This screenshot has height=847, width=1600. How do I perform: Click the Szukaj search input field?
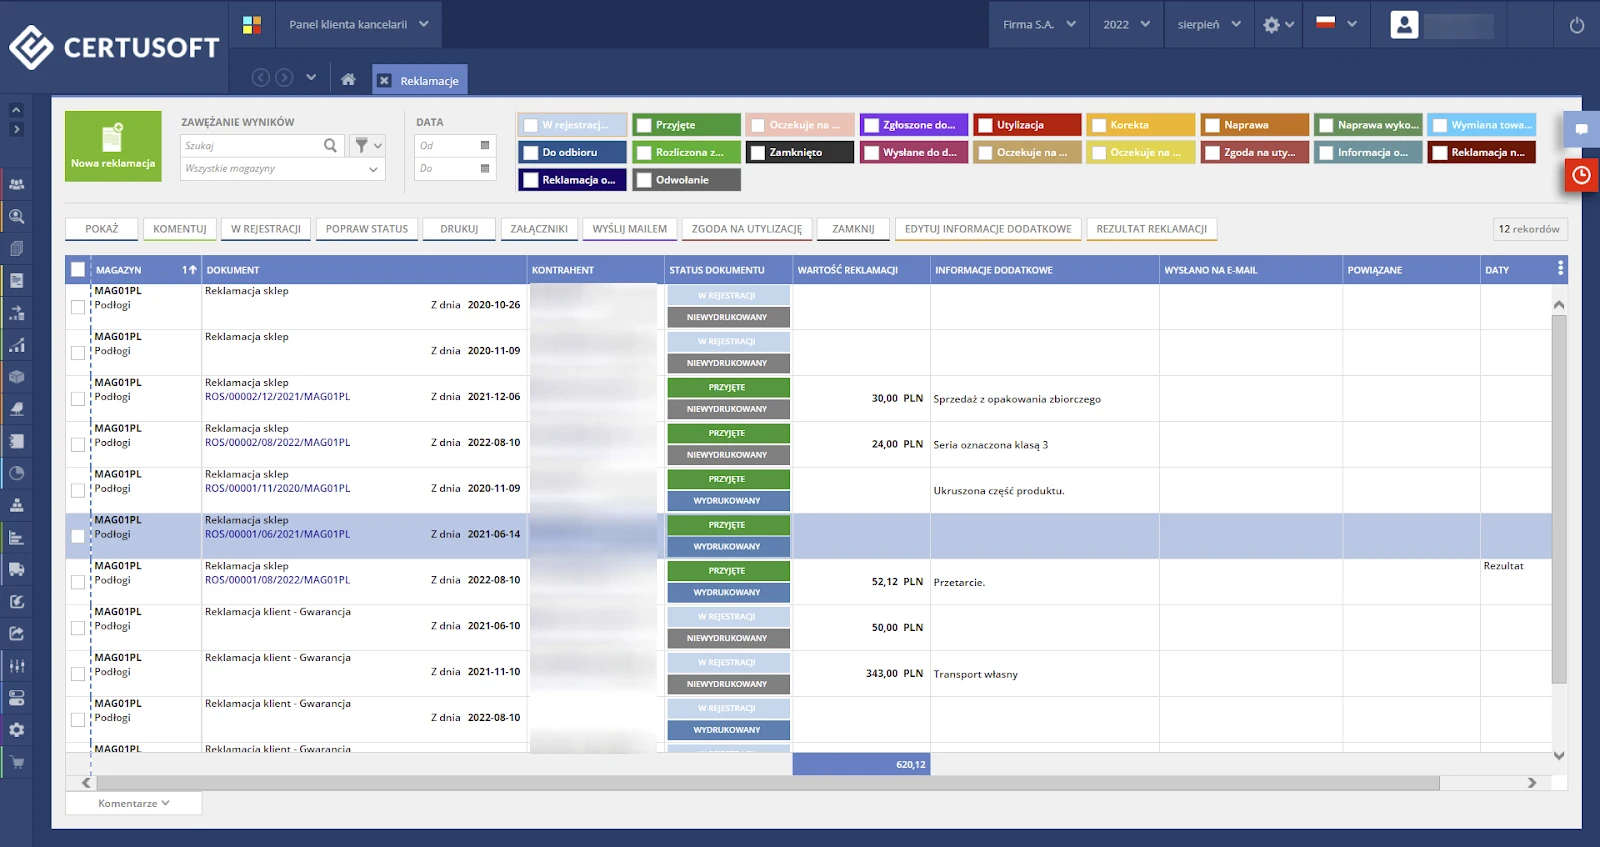click(x=250, y=146)
